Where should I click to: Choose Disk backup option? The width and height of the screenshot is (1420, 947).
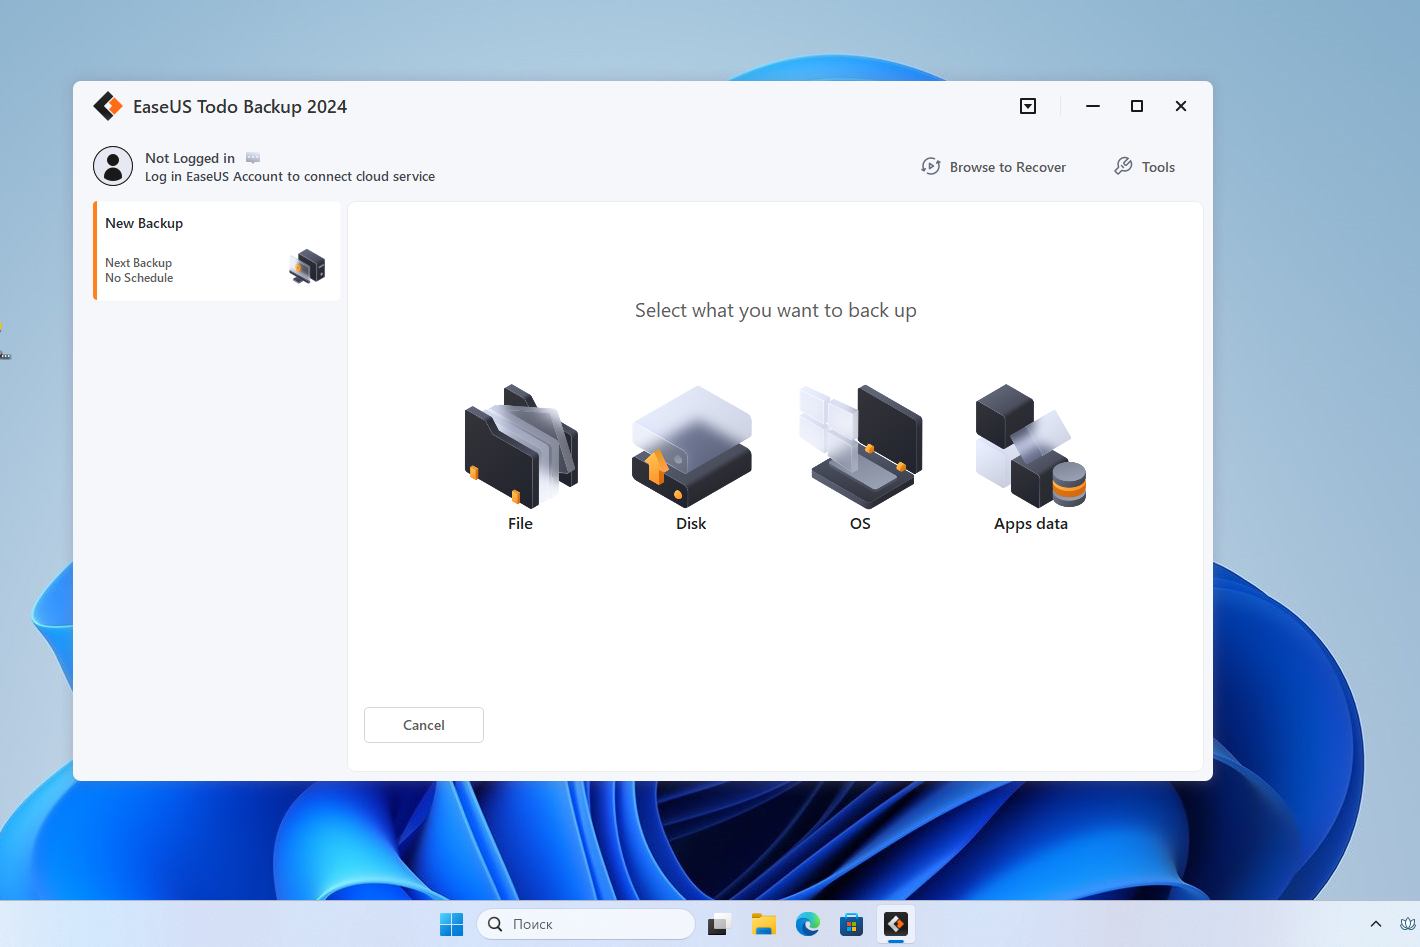pos(691,458)
